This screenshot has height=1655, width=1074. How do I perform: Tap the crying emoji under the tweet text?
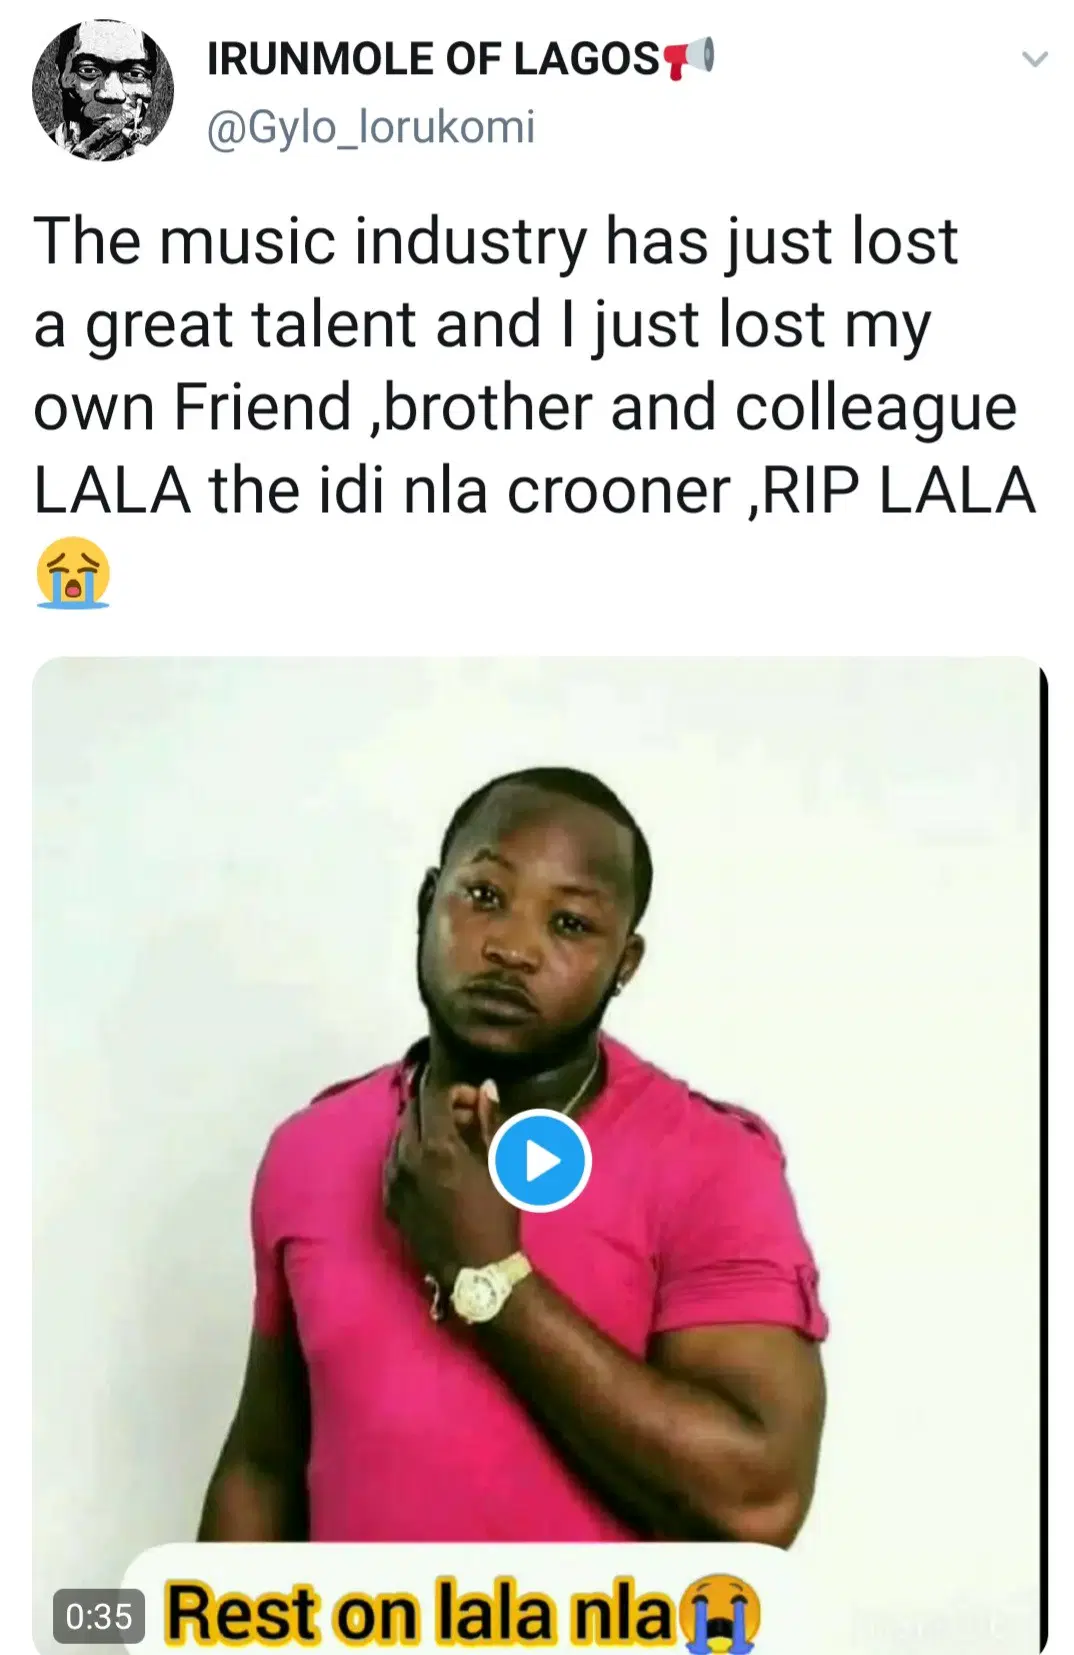coord(72,573)
